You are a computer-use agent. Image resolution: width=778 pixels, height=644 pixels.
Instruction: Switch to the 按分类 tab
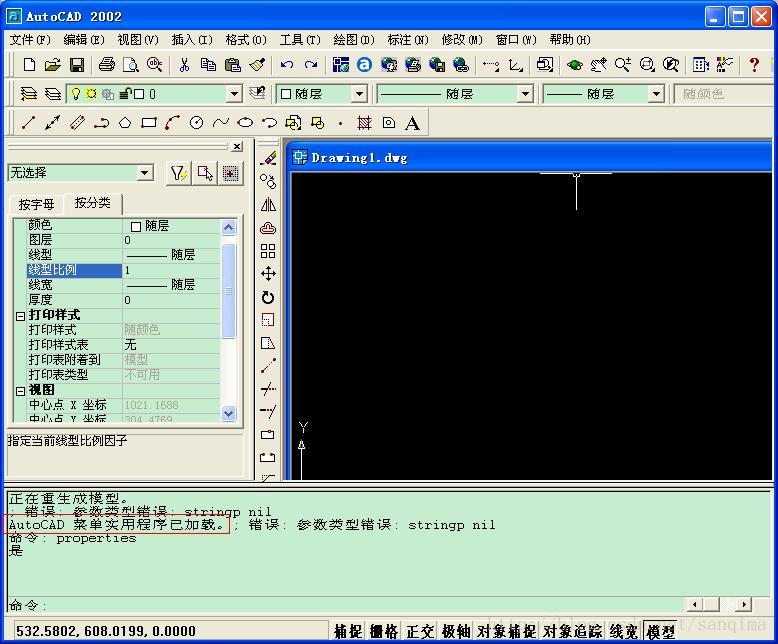pos(93,203)
